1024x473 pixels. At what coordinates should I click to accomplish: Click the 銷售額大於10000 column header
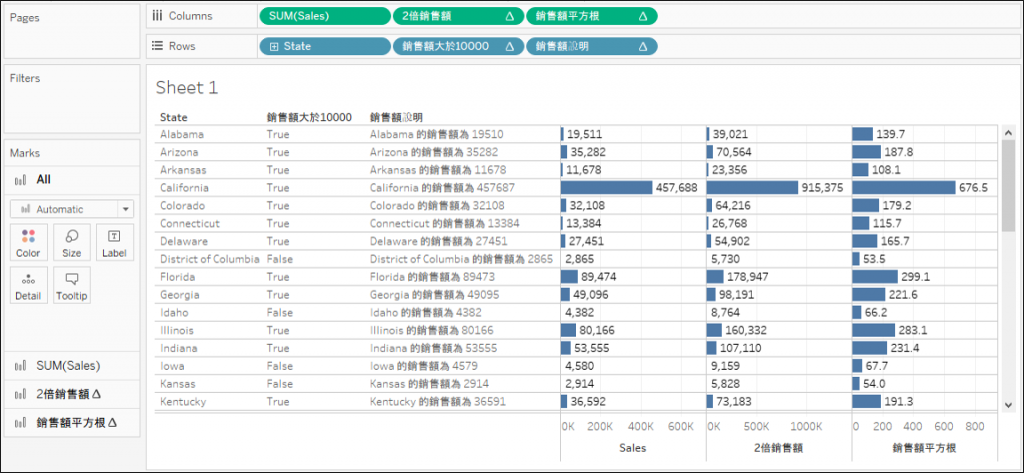(x=309, y=118)
